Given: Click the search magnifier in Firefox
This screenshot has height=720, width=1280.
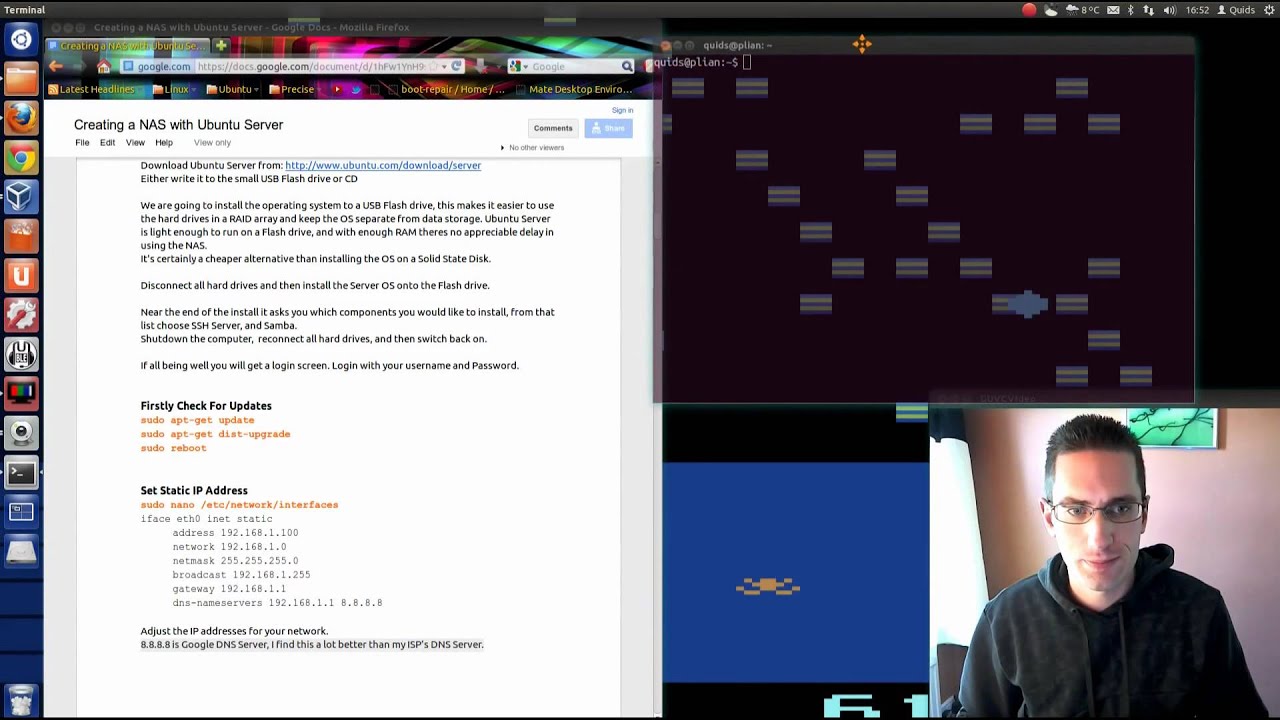Looking at the screenshot, I should point(627,66).
